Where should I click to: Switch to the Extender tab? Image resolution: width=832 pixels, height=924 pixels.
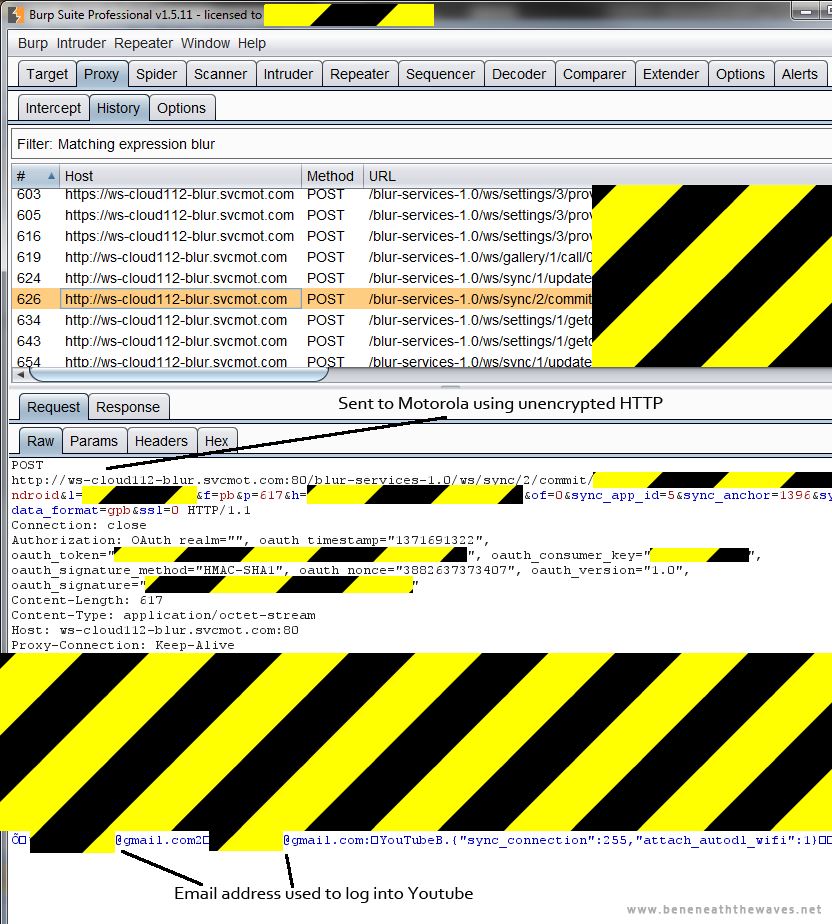click(x=671, y=74)
